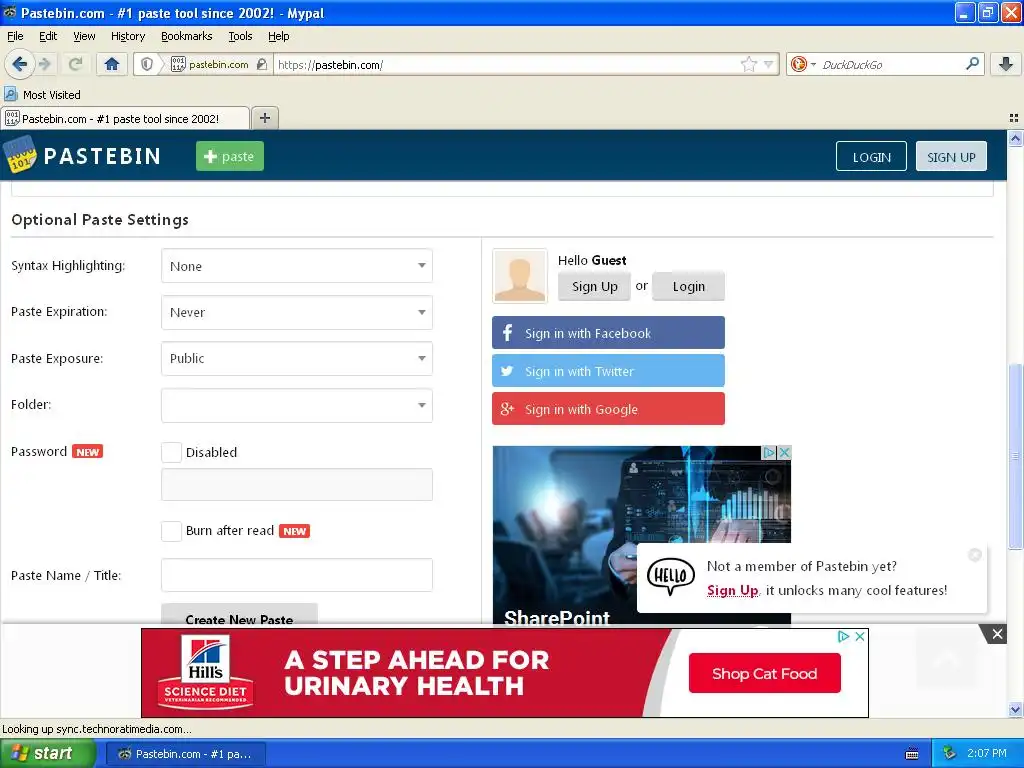Click the Pastebin.com taskbar button

pyautogui.click(x=185, y=754)
